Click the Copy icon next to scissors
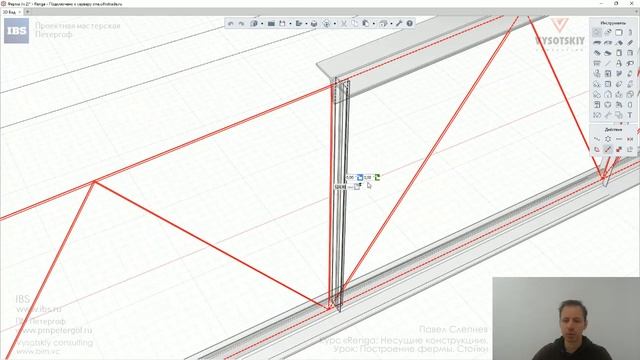This screenshot has height=360, width=640. 354,24
